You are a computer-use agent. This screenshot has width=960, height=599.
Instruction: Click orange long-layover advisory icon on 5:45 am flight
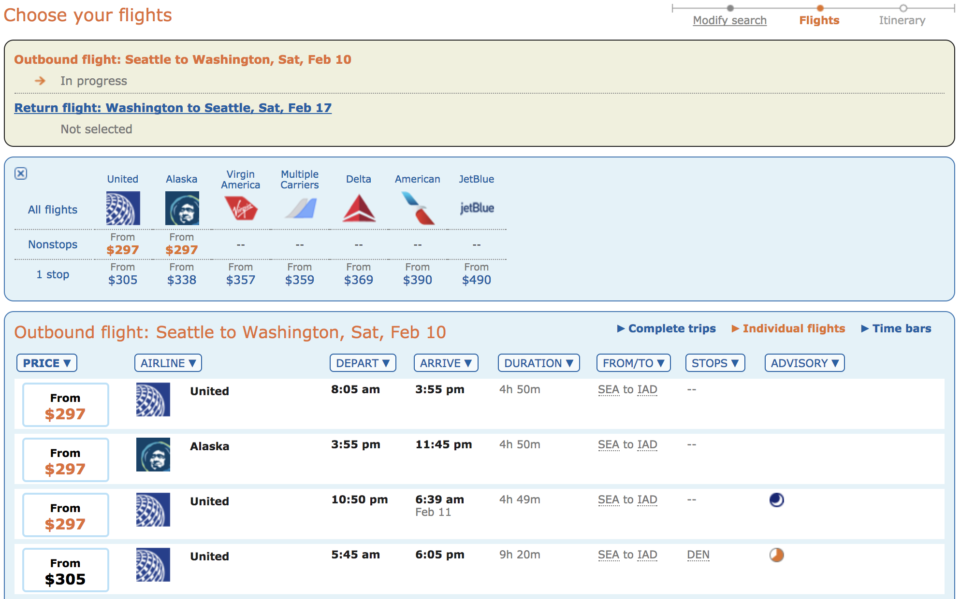(776, 555)
